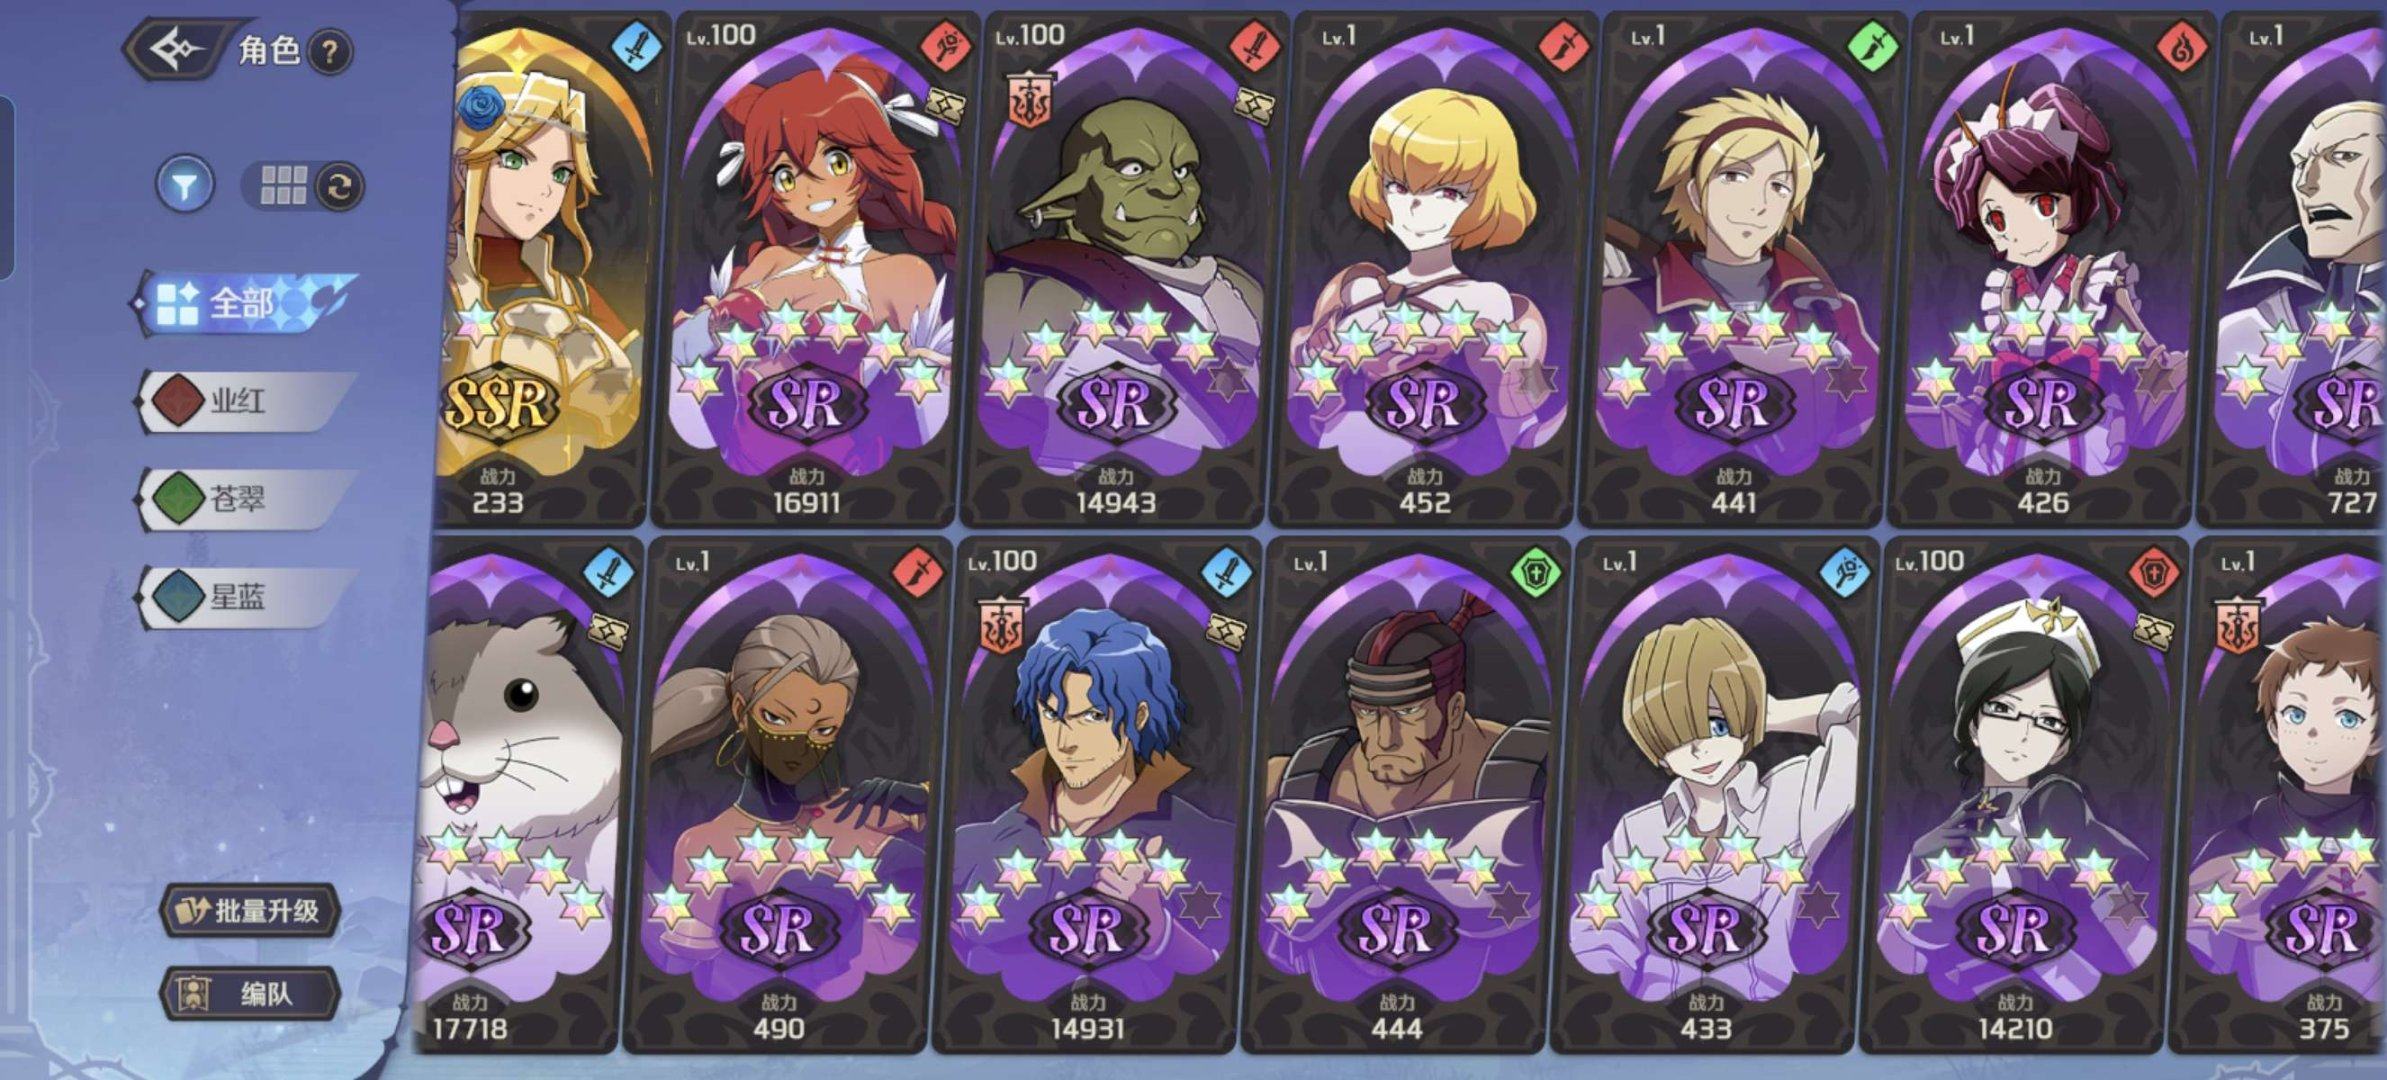Click red flame class icon on power 426 card
The height and width of the screenshot is (1080, 2387).
click(2182, 48)
